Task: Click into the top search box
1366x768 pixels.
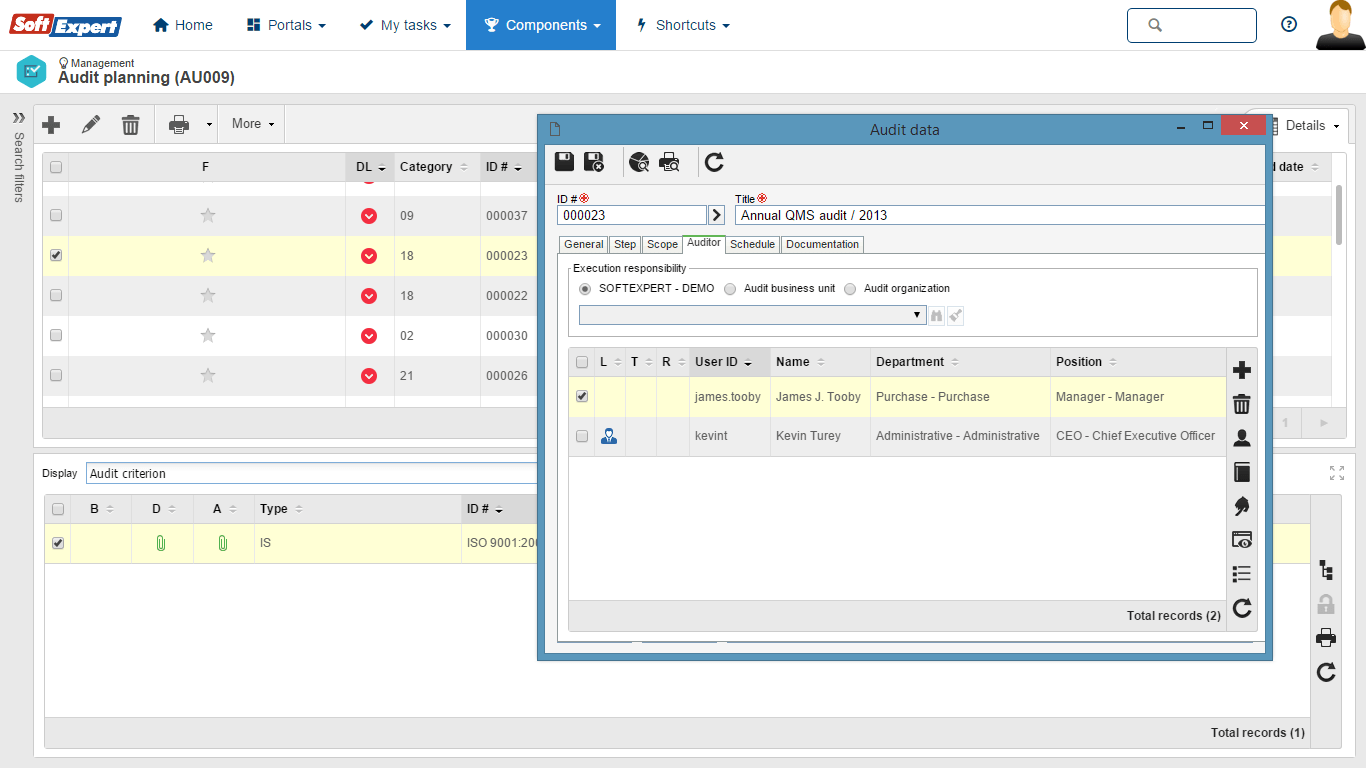Action: pos(1192,25)
